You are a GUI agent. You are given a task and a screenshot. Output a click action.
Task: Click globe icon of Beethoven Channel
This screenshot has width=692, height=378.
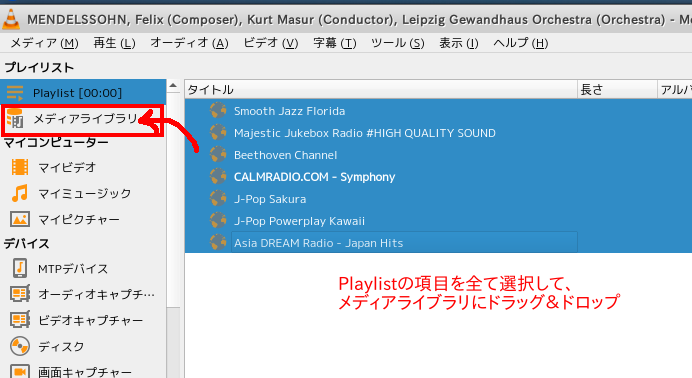[x=218, y=154]
